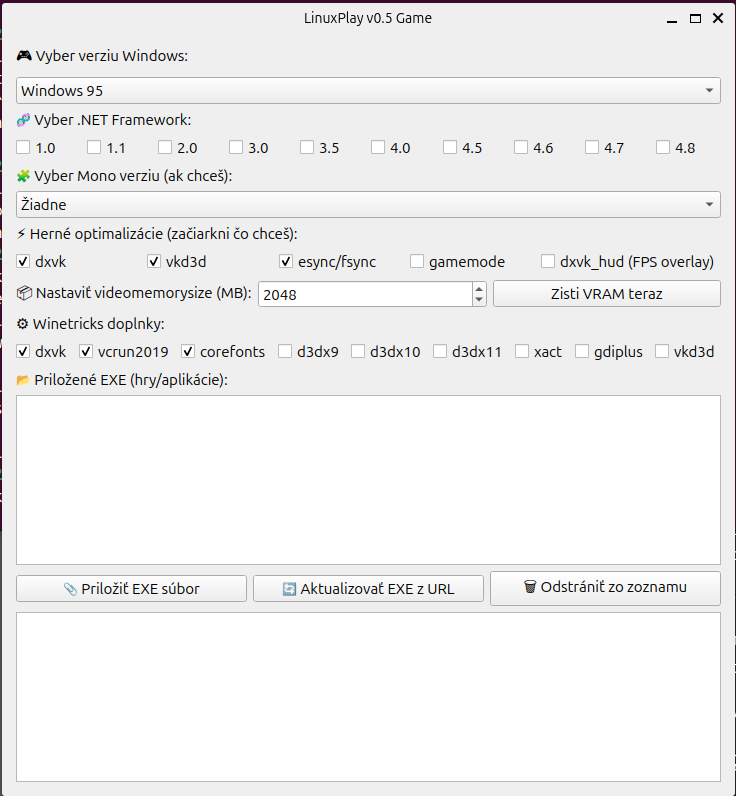Click the box icon beside Nastaviť videomemorysize
This screenshot has width=736, height=796.
point(24,293)
